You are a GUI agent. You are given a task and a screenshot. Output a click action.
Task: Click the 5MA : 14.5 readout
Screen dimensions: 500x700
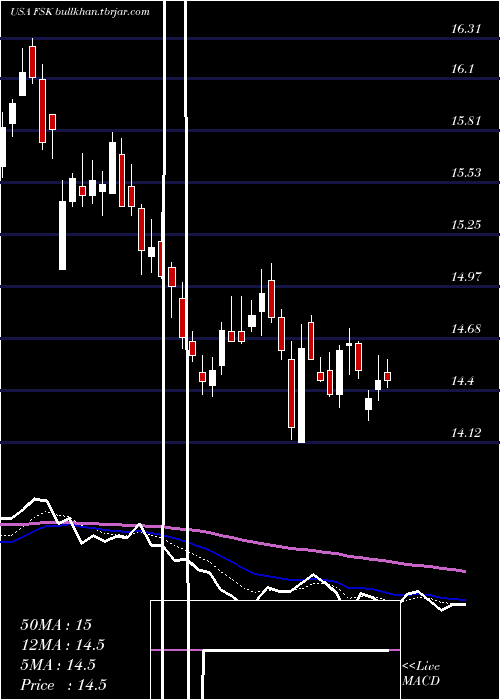(x=58, y=665)
